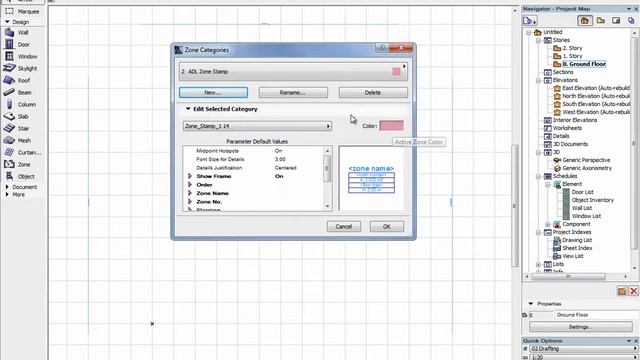Collapse the Design toolbox section
The width and height of the screenshot is (640, 360).
coord(7,22)
